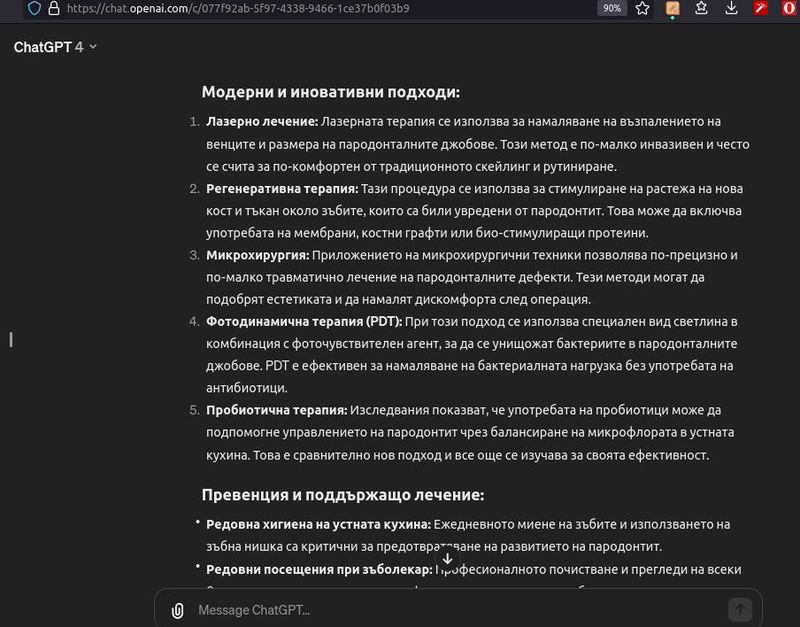Open the red wand extension icon
This screenshot has height=627, width=800.
click(x=761, y=9)
